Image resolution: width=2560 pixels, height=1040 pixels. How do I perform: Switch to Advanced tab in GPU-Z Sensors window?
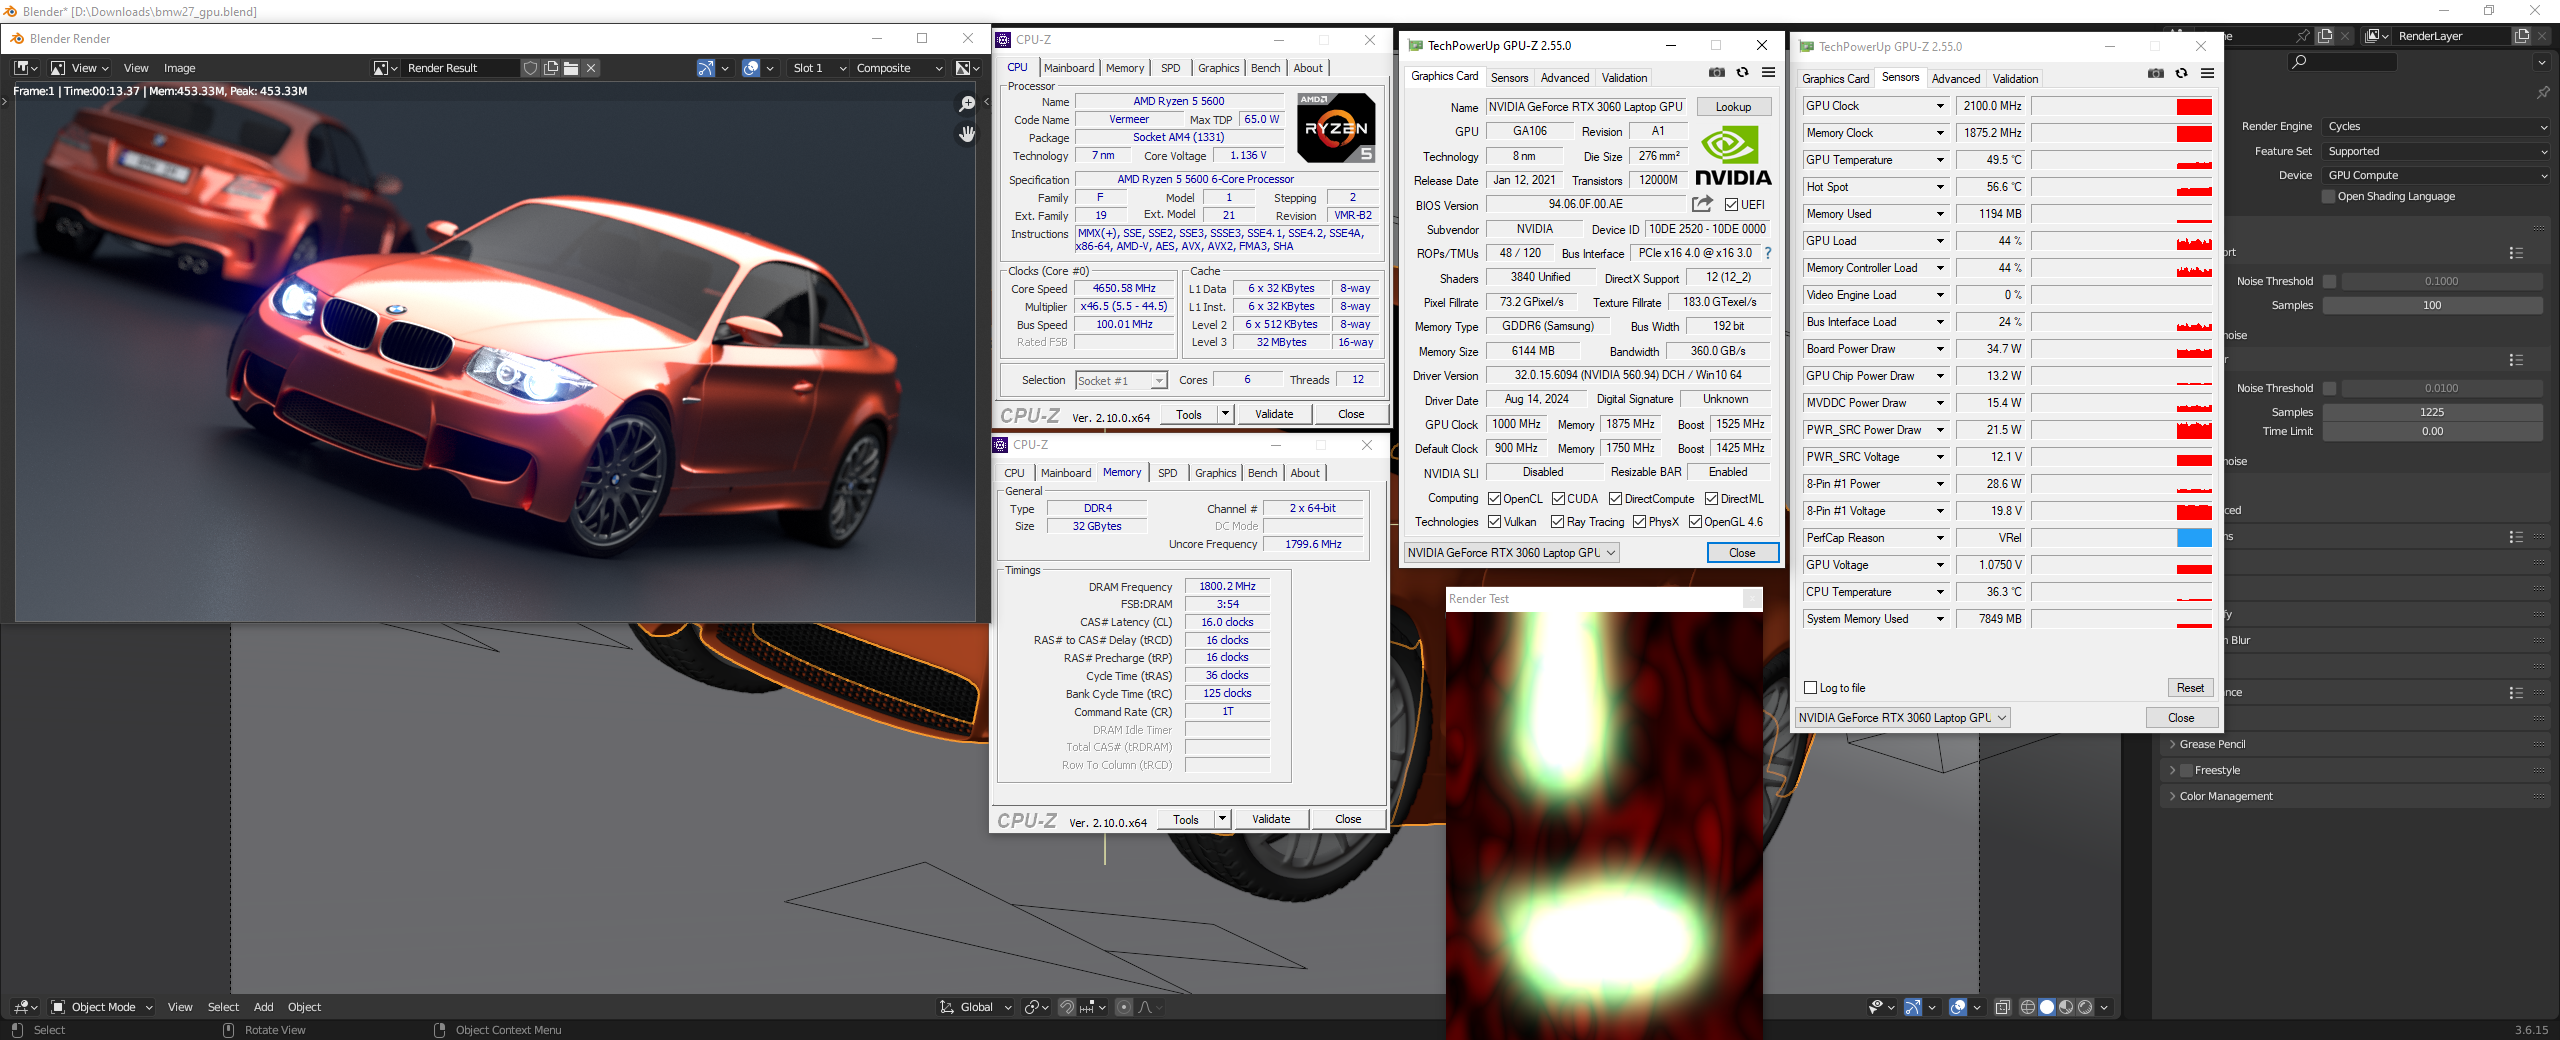pos(1956,79)
